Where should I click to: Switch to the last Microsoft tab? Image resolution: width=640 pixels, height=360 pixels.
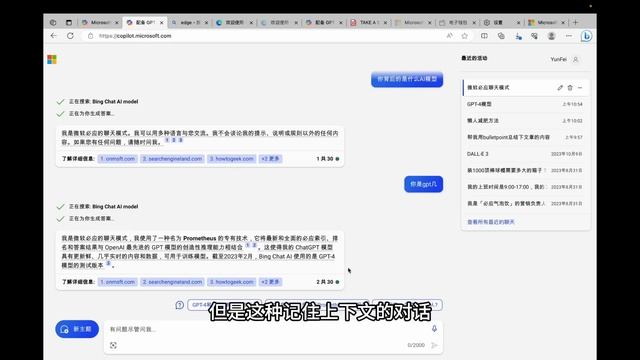point(547,22)
